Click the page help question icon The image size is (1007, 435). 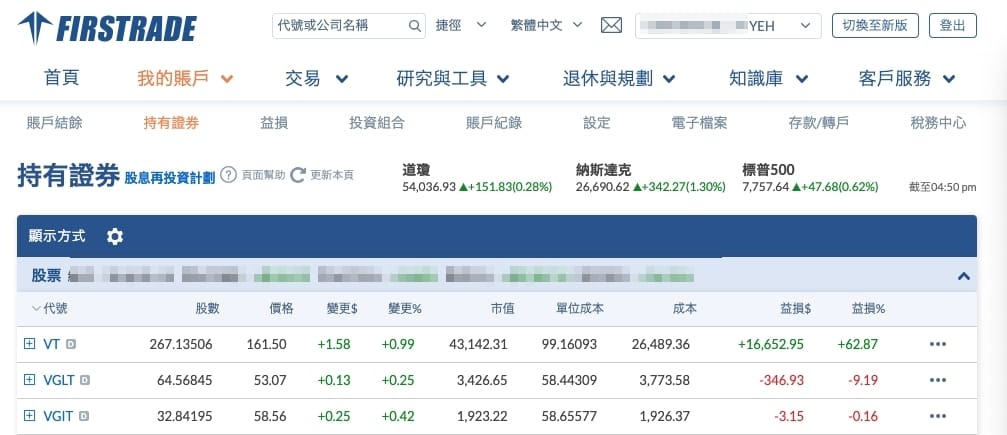(x=229, y=175)
